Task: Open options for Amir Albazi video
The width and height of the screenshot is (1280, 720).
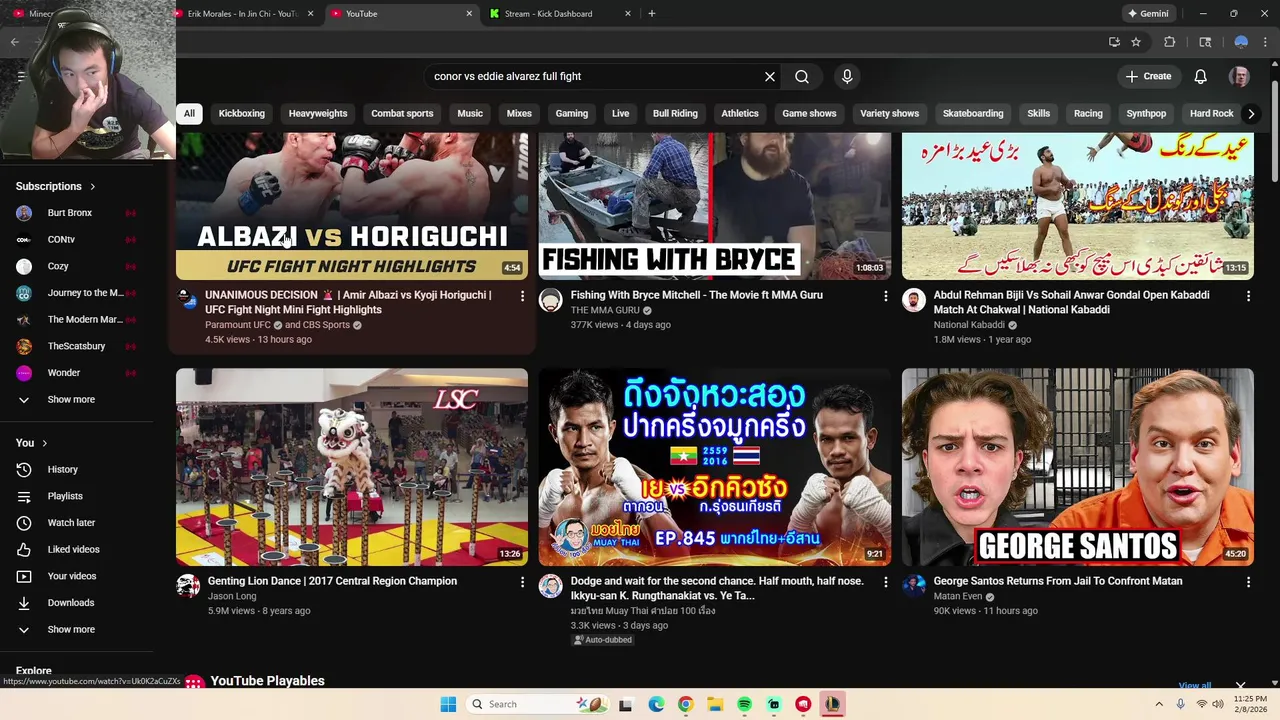Action: click(x=522, y=296)
